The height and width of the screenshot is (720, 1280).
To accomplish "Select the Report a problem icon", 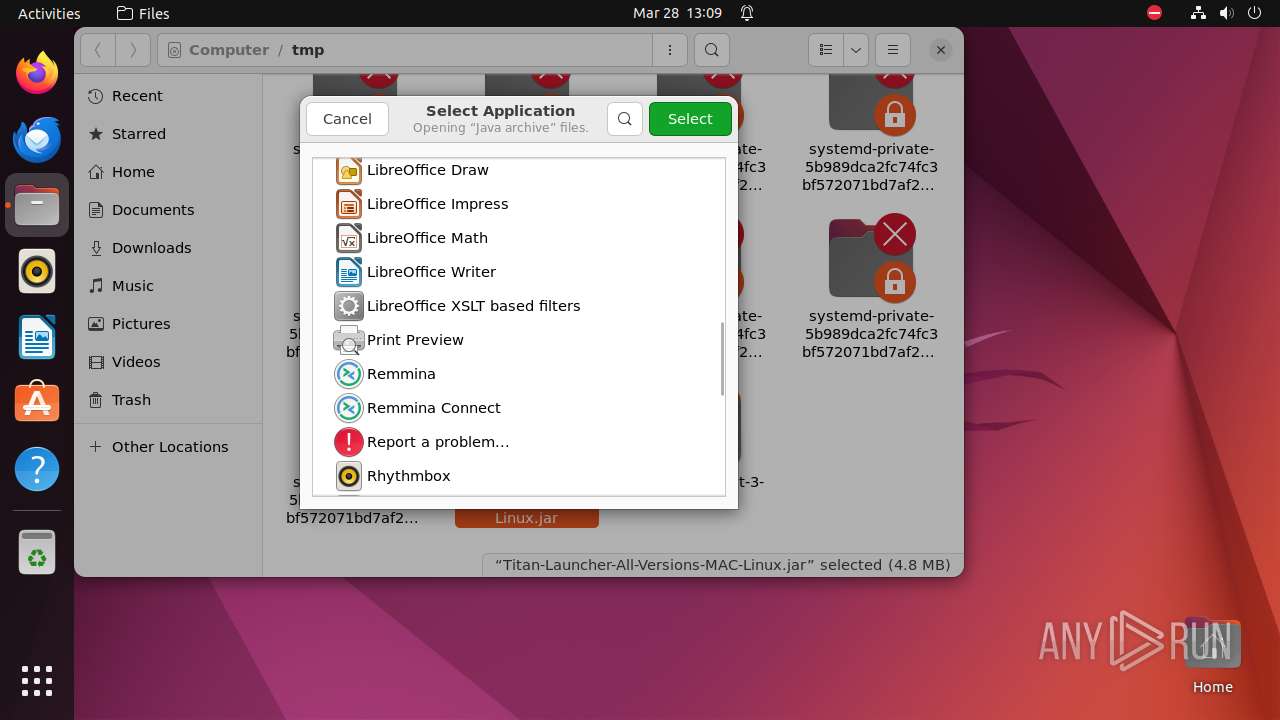I will 348,442.
